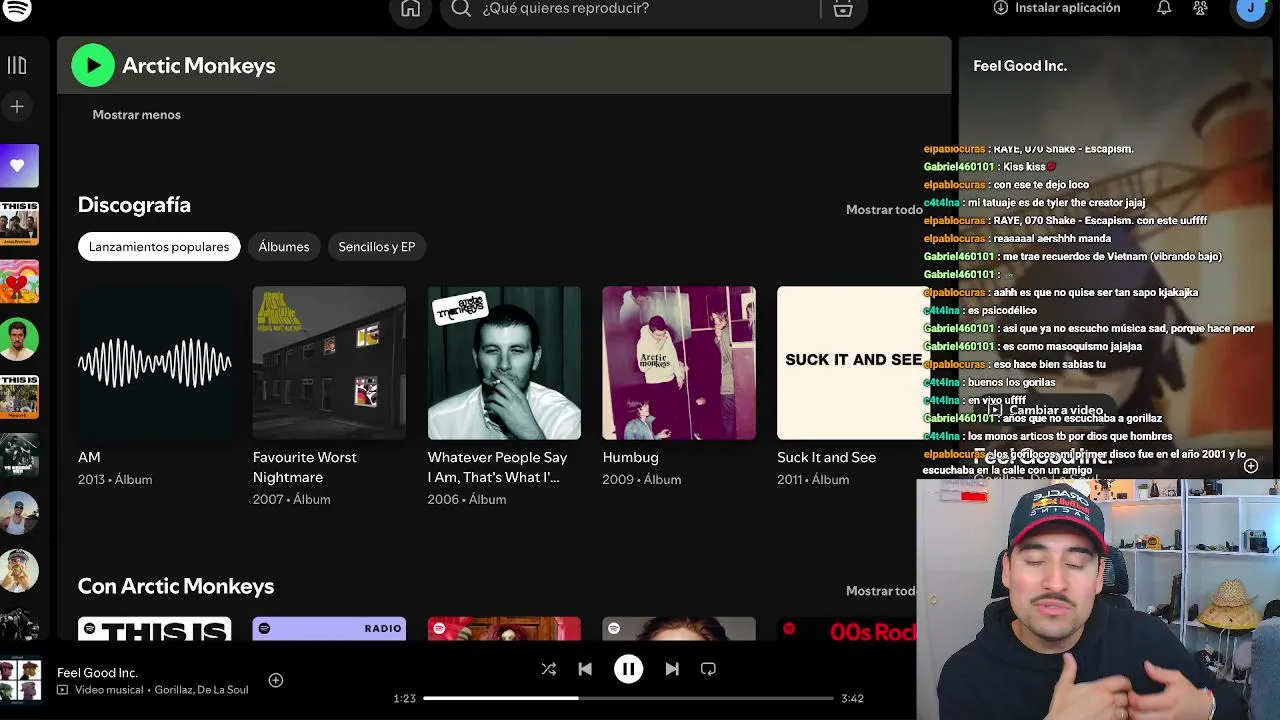Image resolution: width=1280 pixels, height=720 pixels.
Task: Play Arctic Monkeys with green button
Action: point(93,65)
